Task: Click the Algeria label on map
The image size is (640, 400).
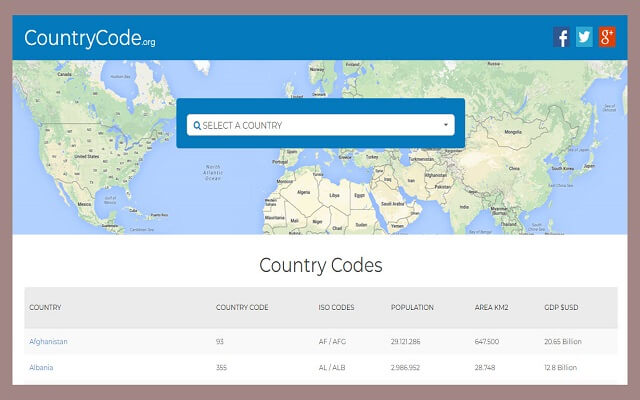Action: (304, 192)
